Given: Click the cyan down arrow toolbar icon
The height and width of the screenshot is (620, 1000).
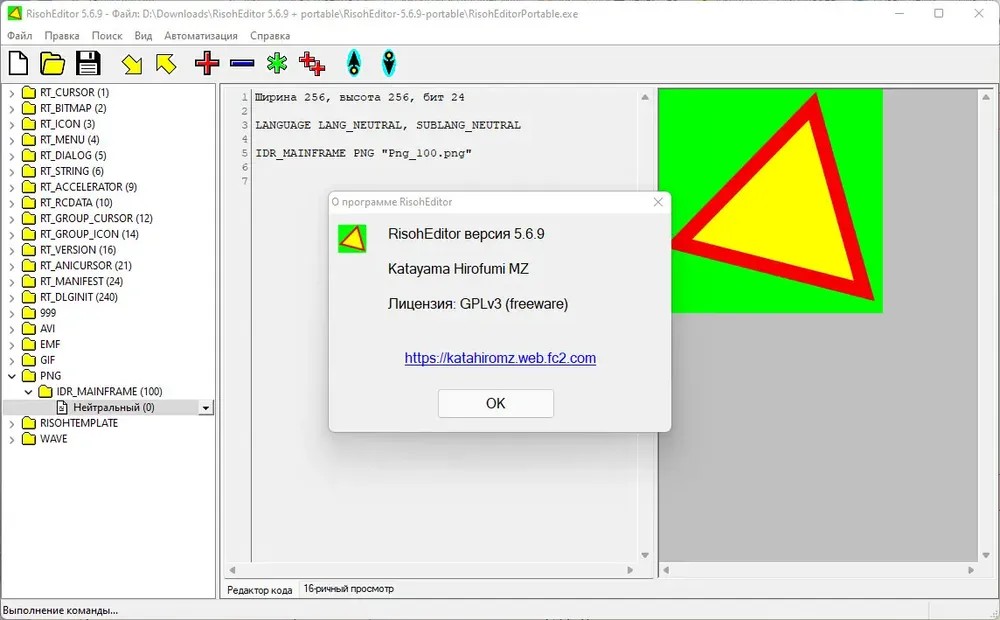Looking at the screenshot, I should pos(388,63).
